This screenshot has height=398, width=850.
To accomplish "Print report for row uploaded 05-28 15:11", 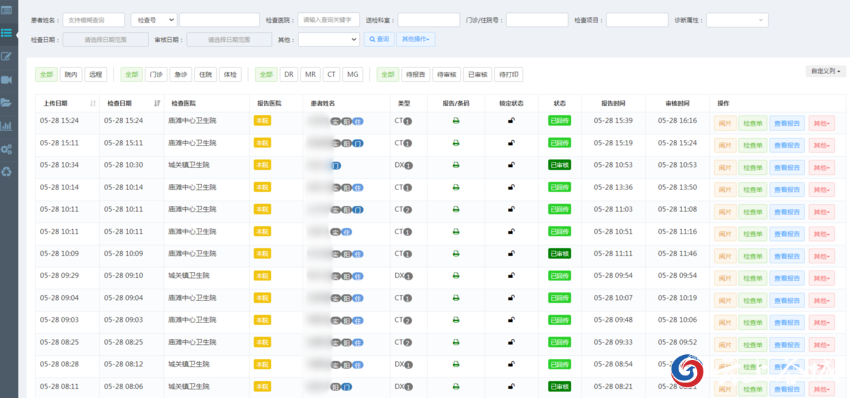I will (x=456, y=143).
